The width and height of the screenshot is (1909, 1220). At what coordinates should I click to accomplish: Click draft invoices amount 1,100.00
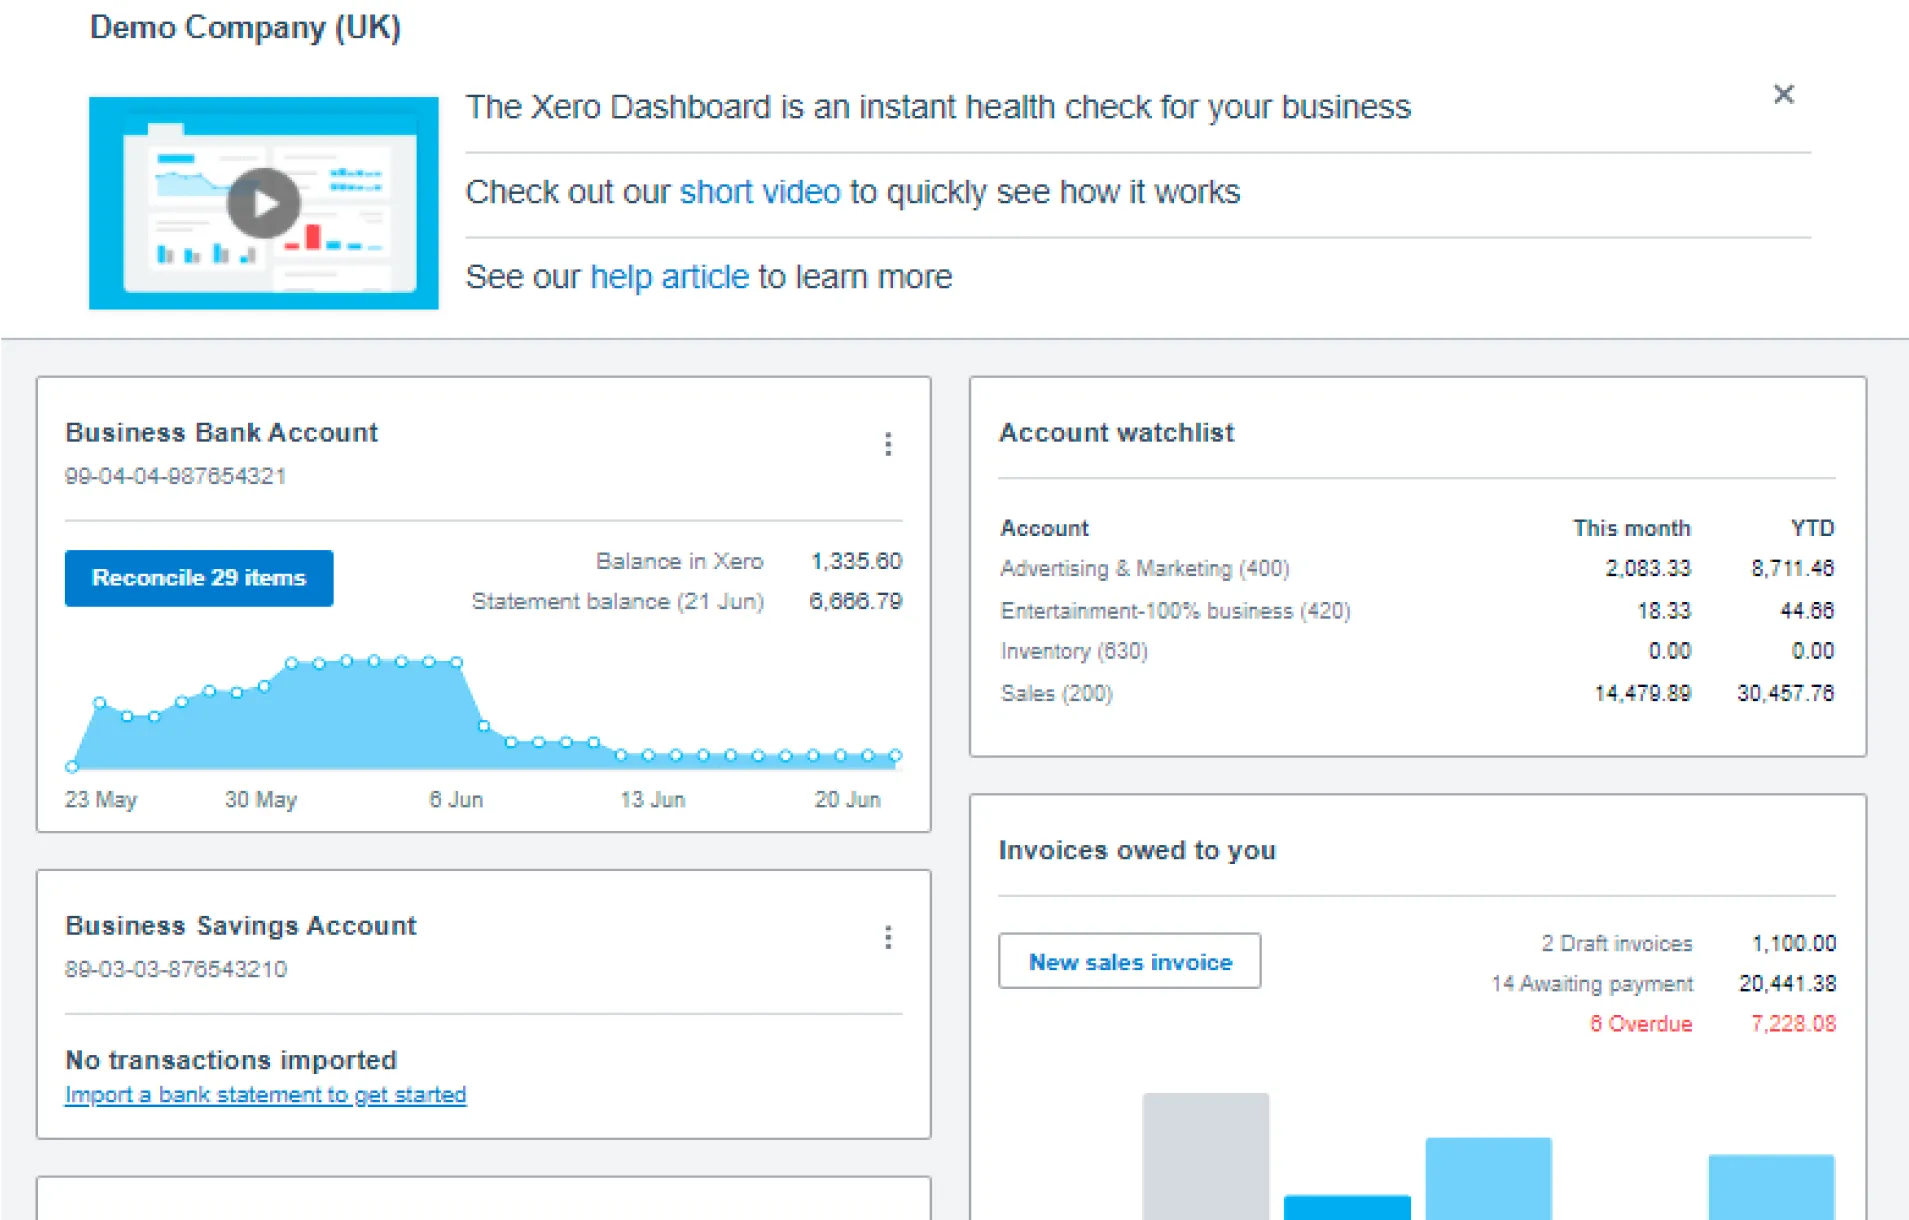(x=1794, y=943)
